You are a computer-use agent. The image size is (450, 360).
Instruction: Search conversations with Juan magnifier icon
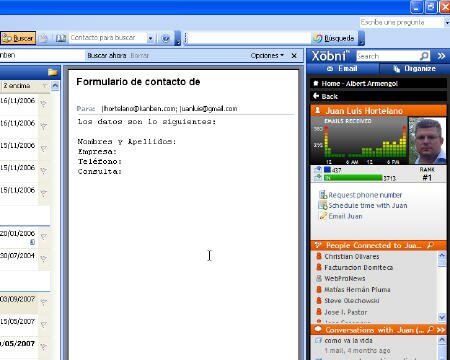(x=430, y=330)
